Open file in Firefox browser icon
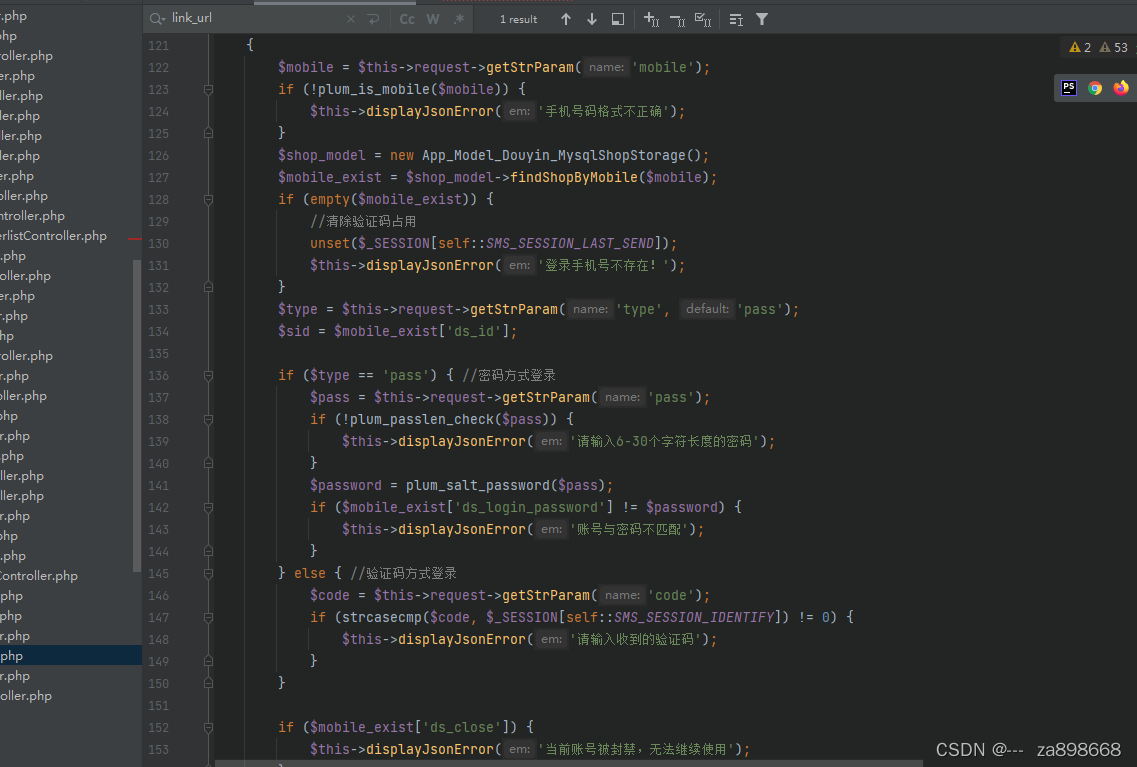Image resolution: width=1137 pixels, height=767 pixels. tap(1121, 88)
